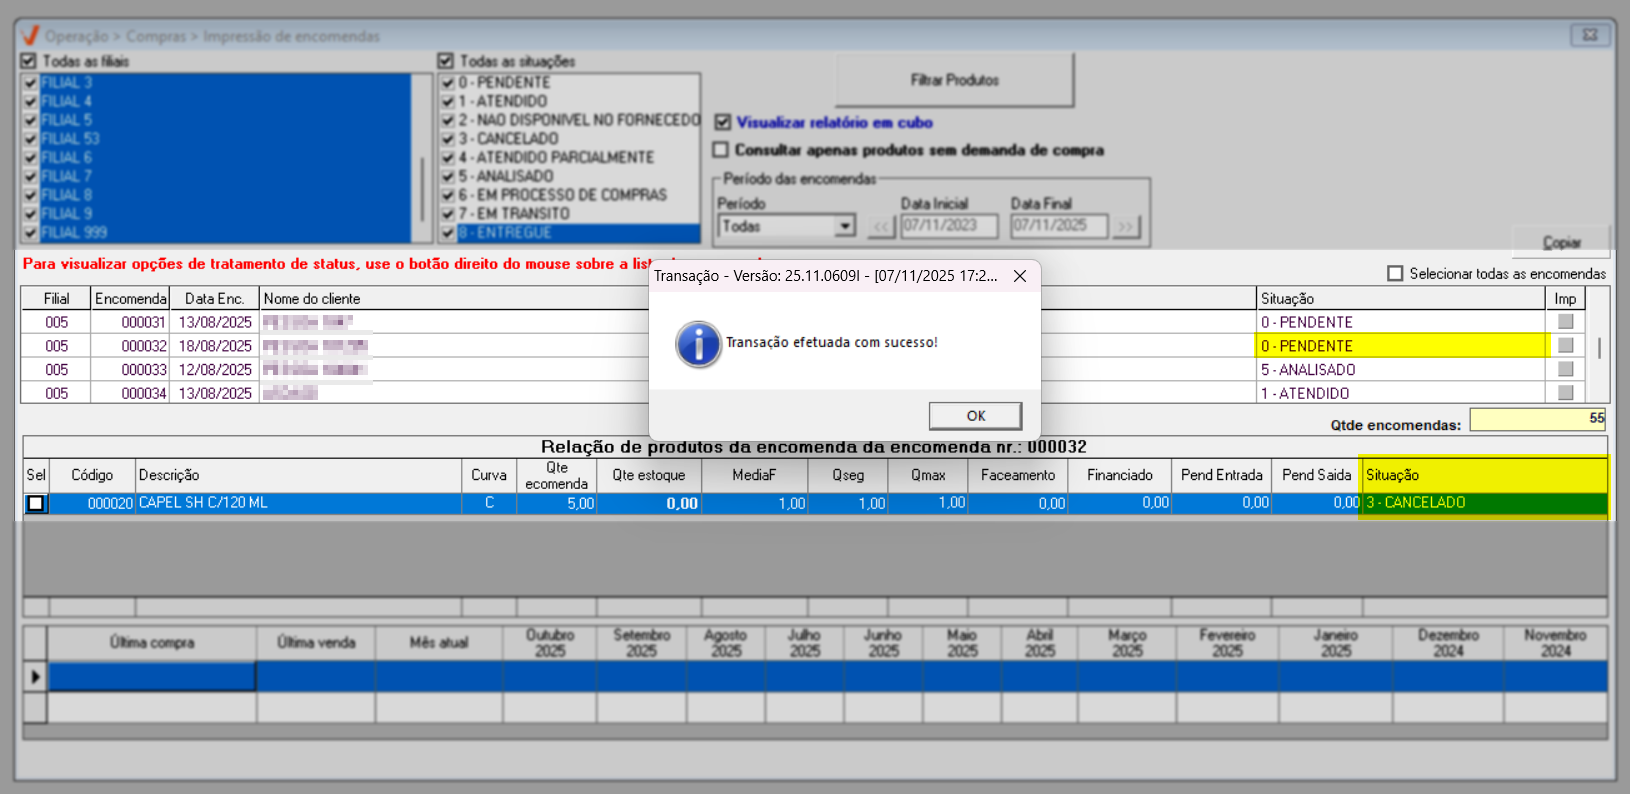Uncheck 1 - ATENDIDO in the situations filter
The height and width of the screenshot is (794, 1630).
(448, 101)
